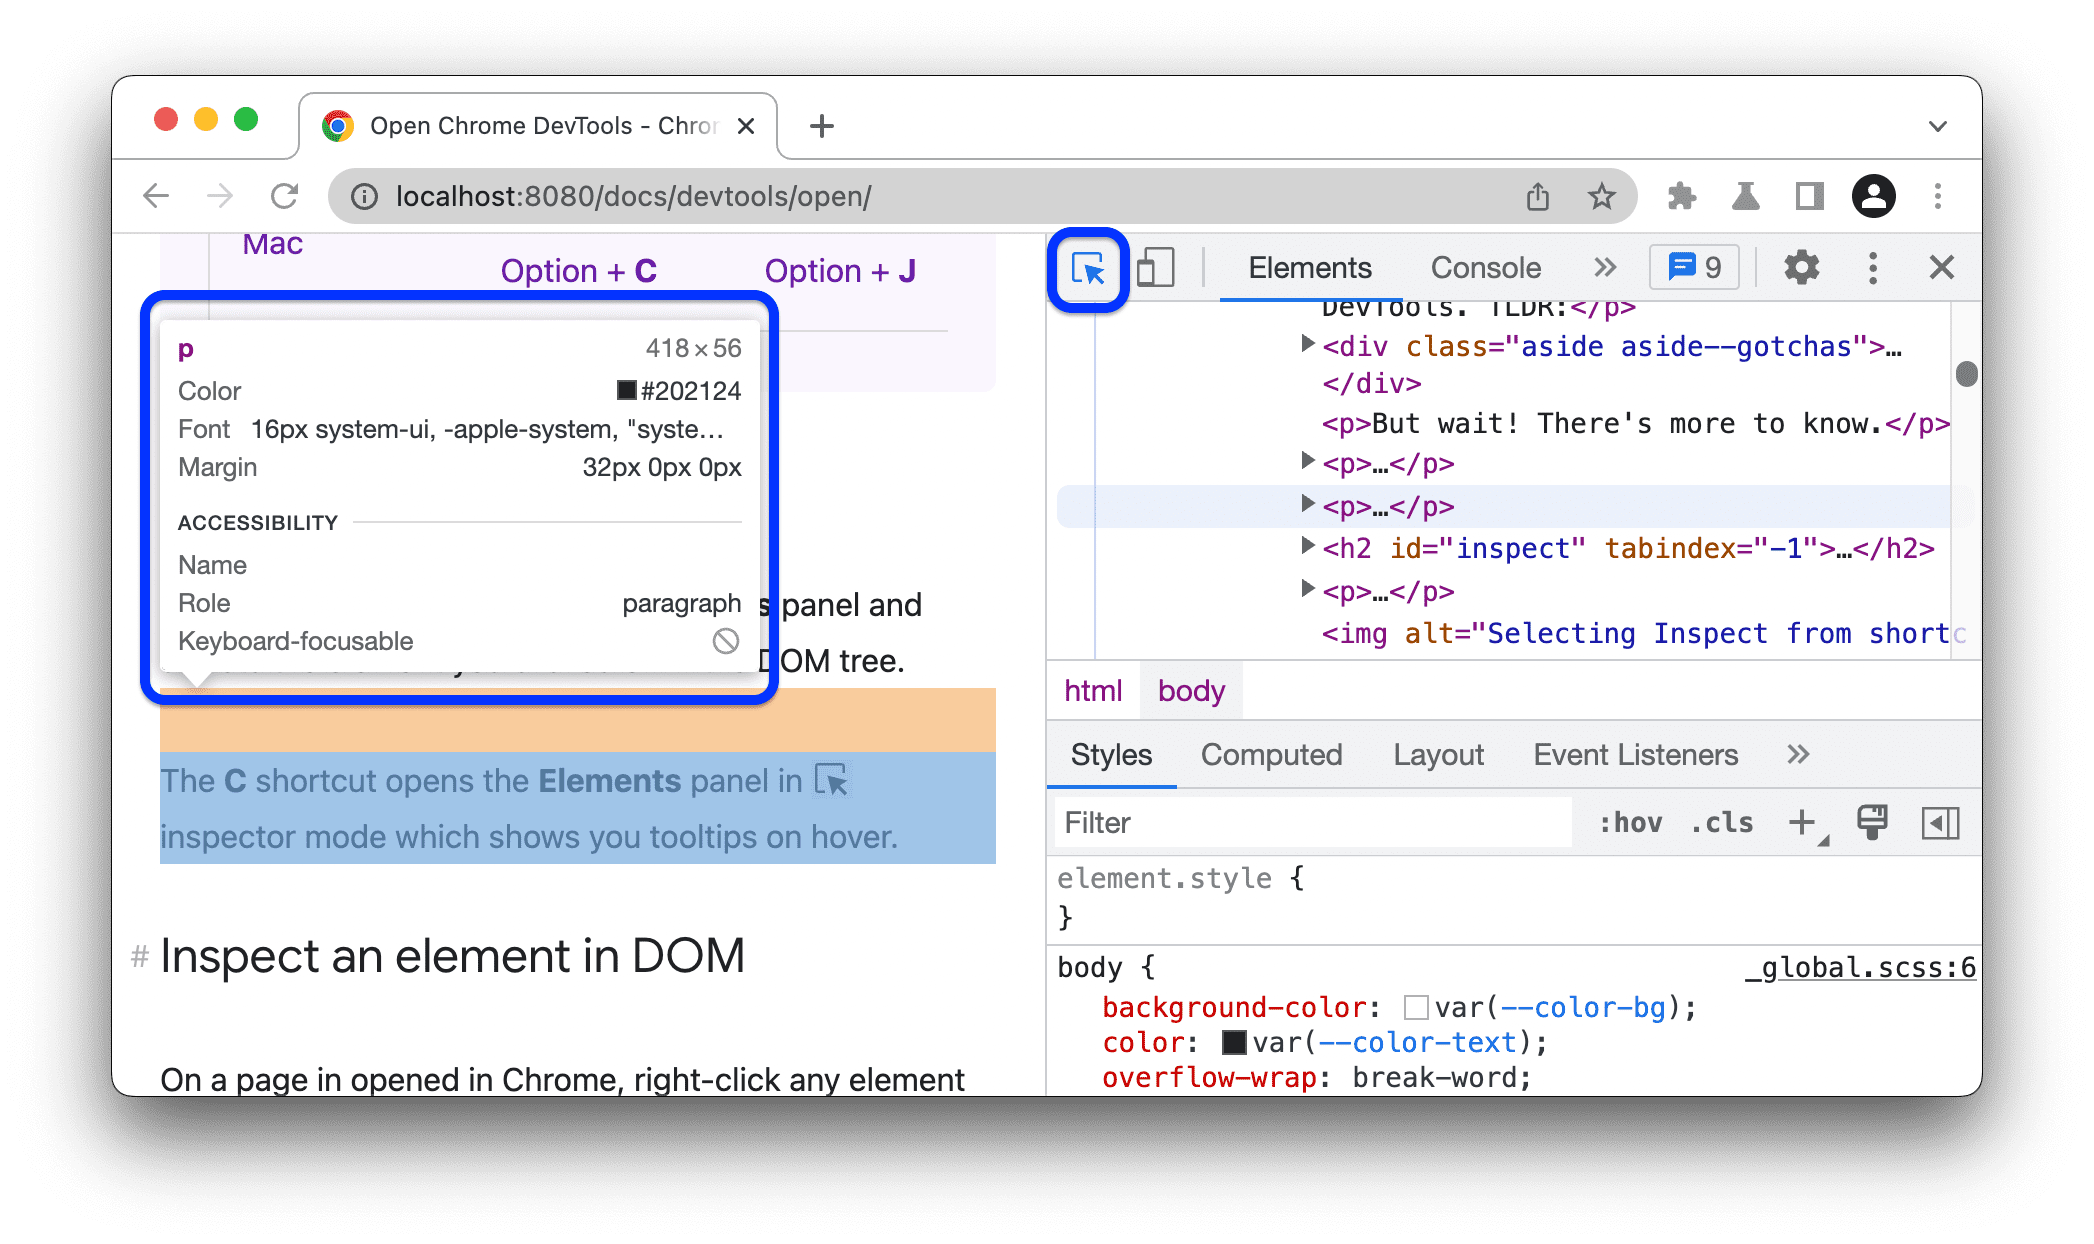The image size is (2094, 1244).
Task: Click the add new style rule button
Action: tap(1807, 823)
